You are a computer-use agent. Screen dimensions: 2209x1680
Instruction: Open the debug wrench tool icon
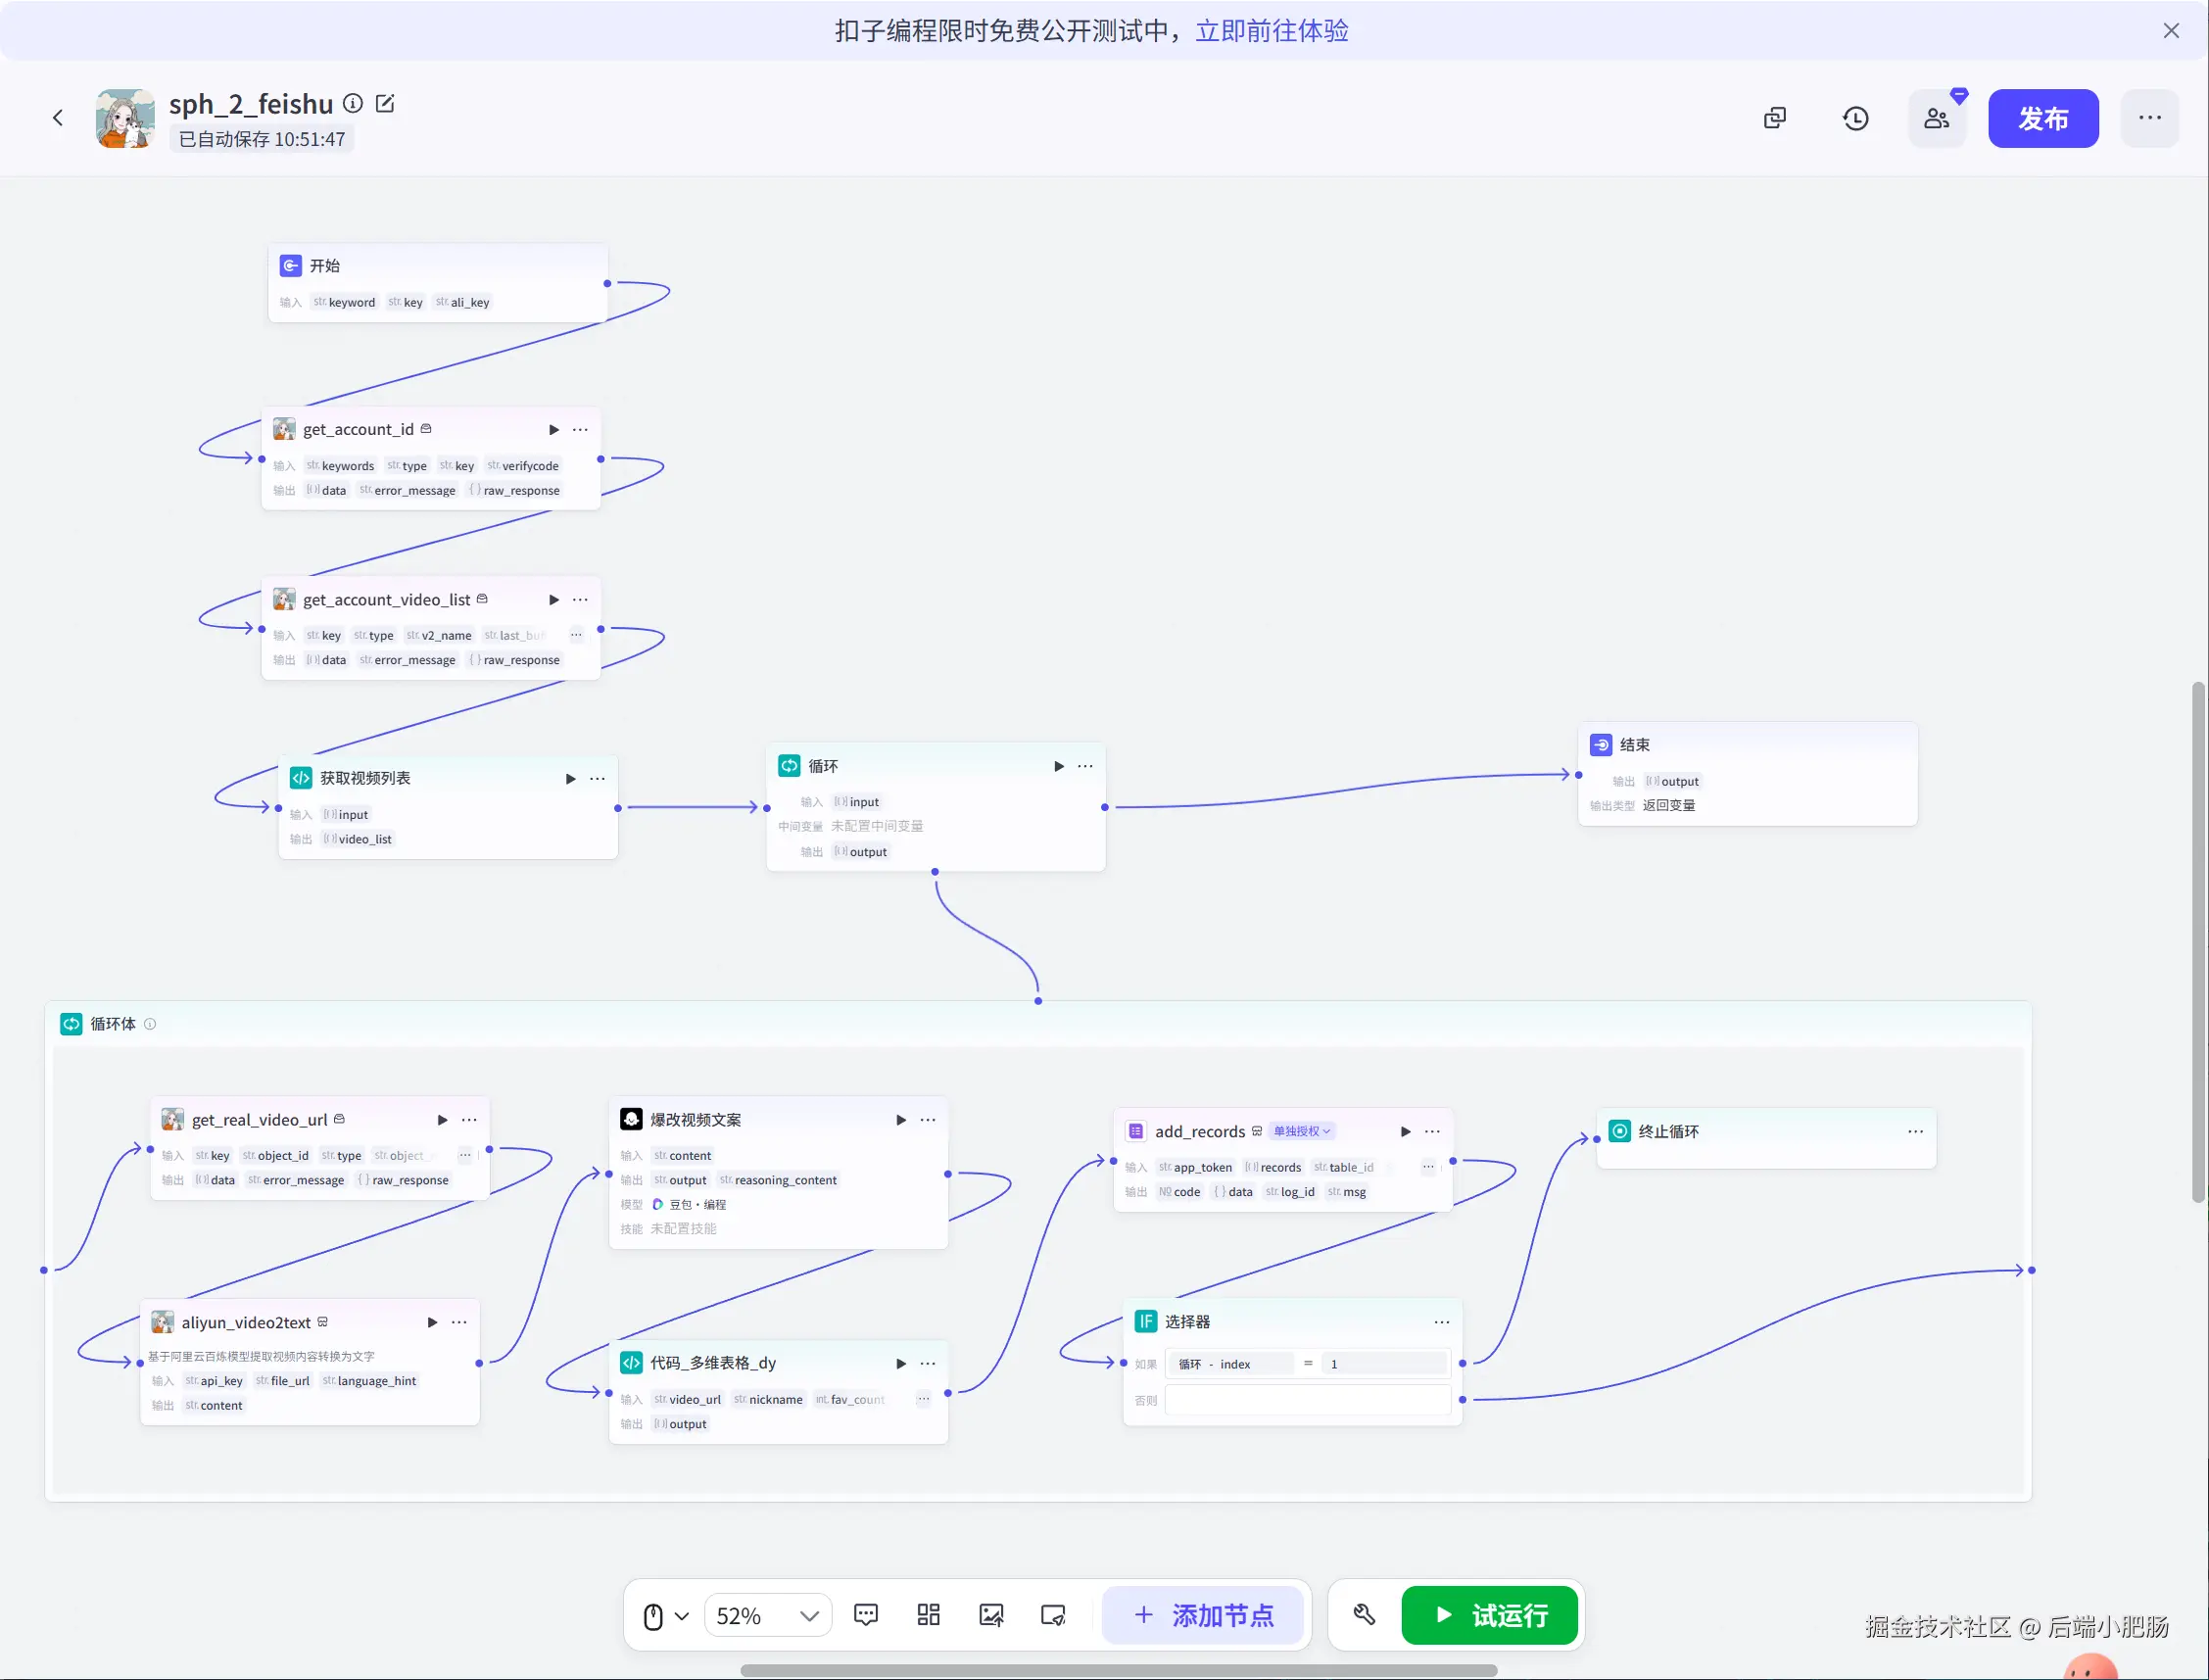(1364, 1615)
